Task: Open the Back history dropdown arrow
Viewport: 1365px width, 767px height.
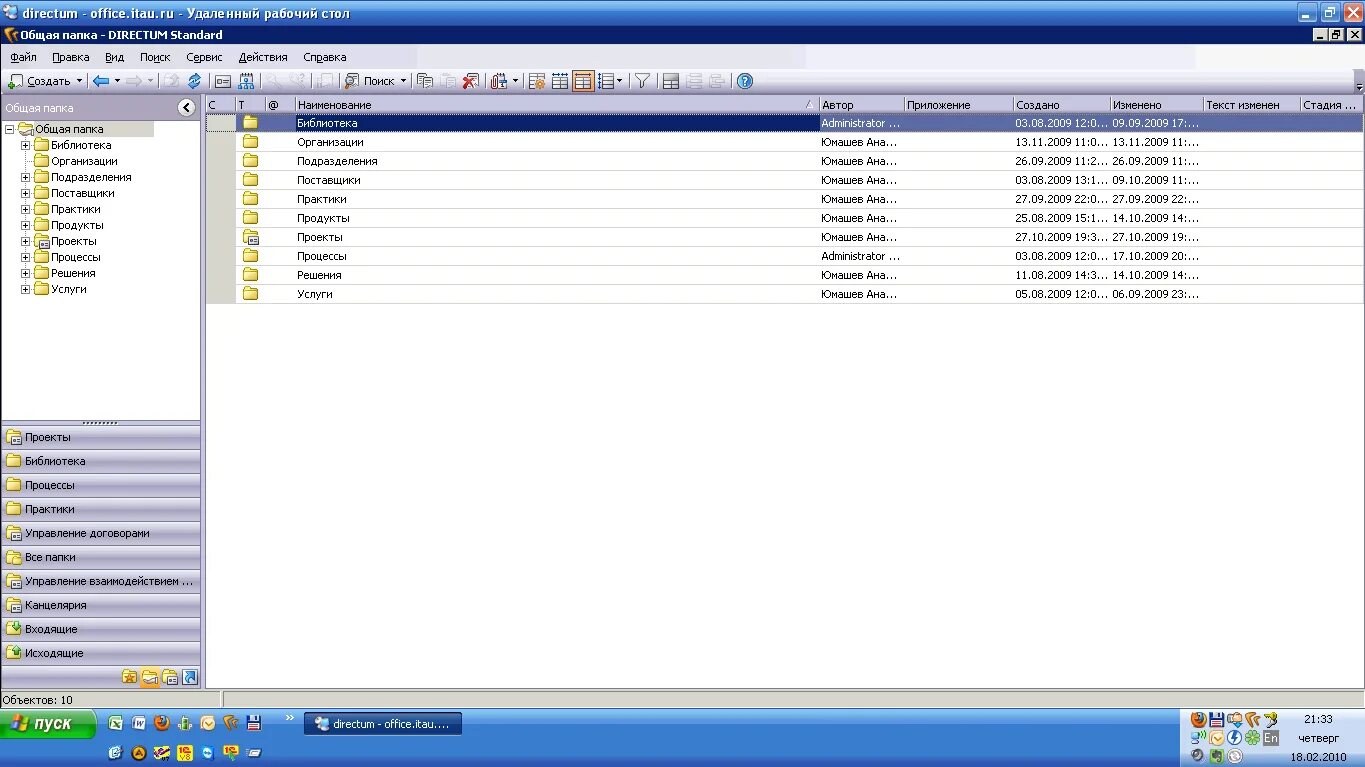Action: [x=117, y=81]
